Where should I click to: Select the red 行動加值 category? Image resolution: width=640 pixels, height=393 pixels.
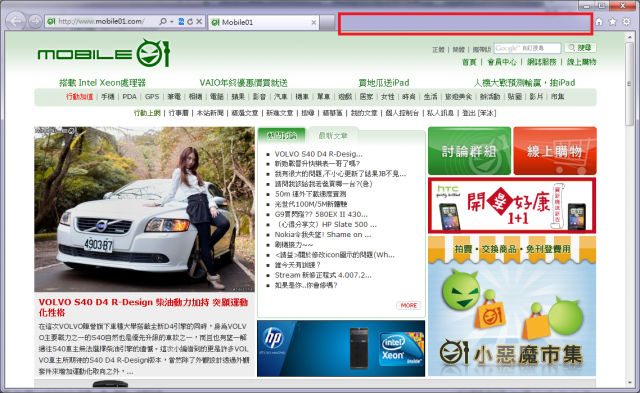(x=80, y=97)
